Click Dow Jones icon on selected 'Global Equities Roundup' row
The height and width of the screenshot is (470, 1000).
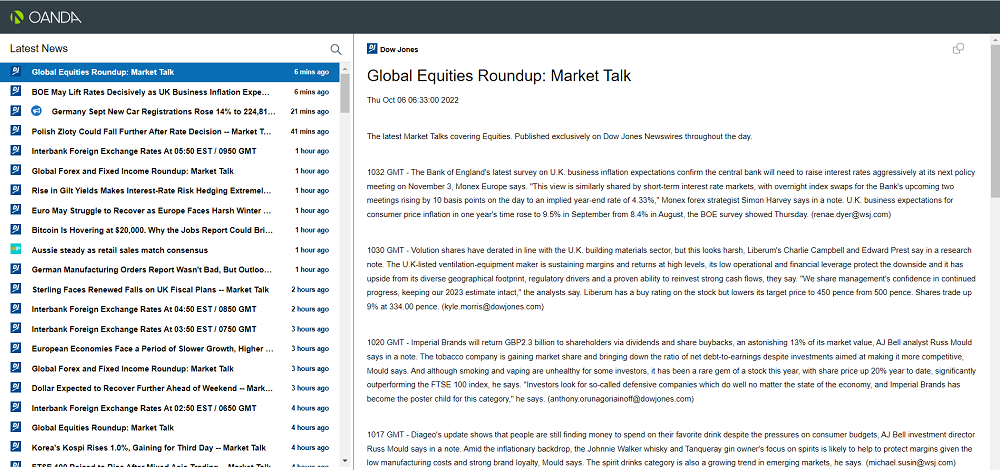click(16, 71)
